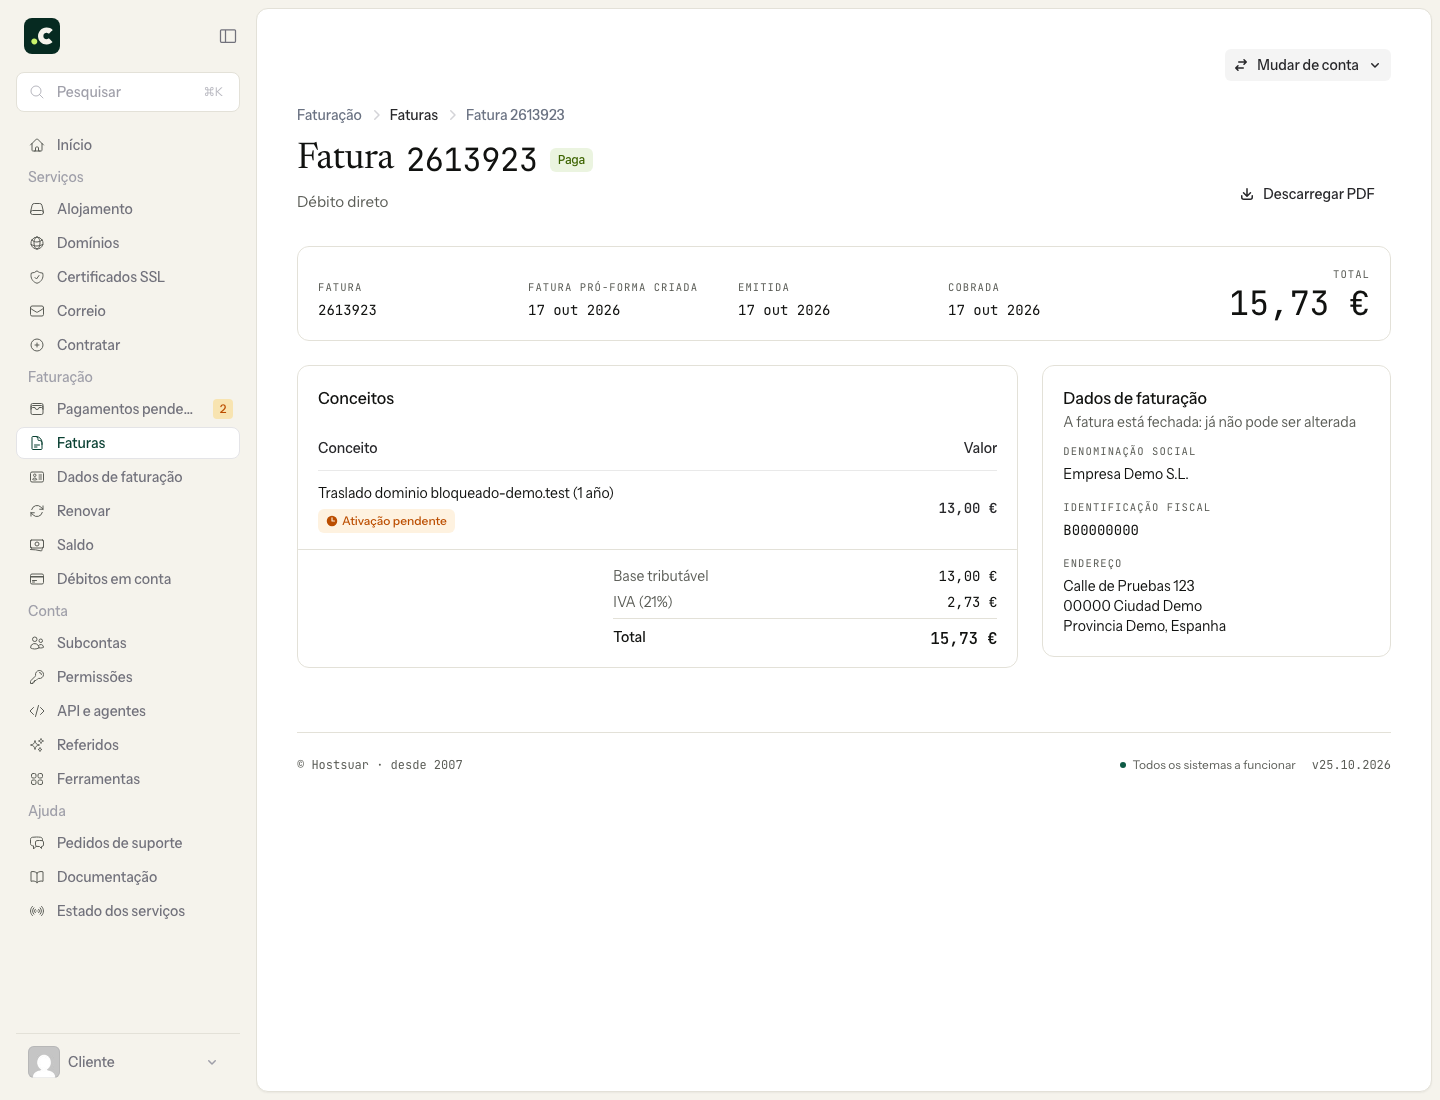
Task: Click the Contratar plus icon
Action: [x=37, y=345]
